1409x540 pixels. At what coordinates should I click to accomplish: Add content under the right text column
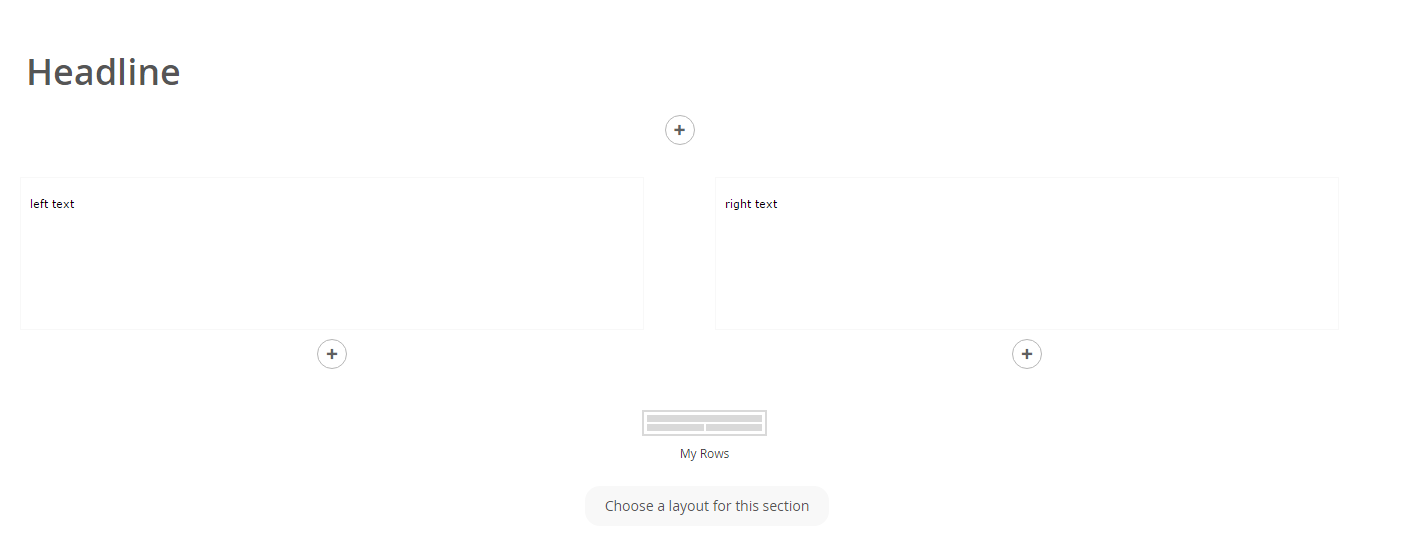coord(1027,354)
